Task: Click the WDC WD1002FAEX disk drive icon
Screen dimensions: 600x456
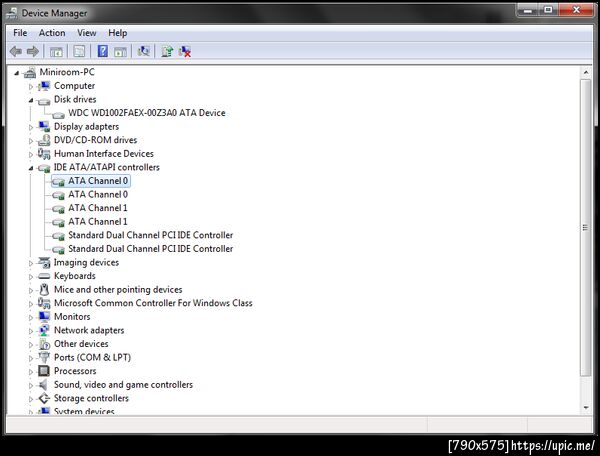Action: [x=58, y=114]
